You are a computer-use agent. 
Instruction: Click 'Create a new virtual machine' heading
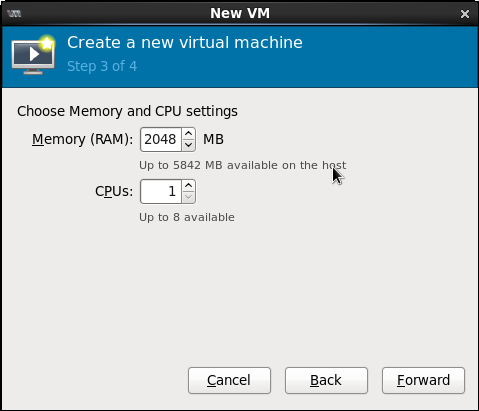point(185,43)
